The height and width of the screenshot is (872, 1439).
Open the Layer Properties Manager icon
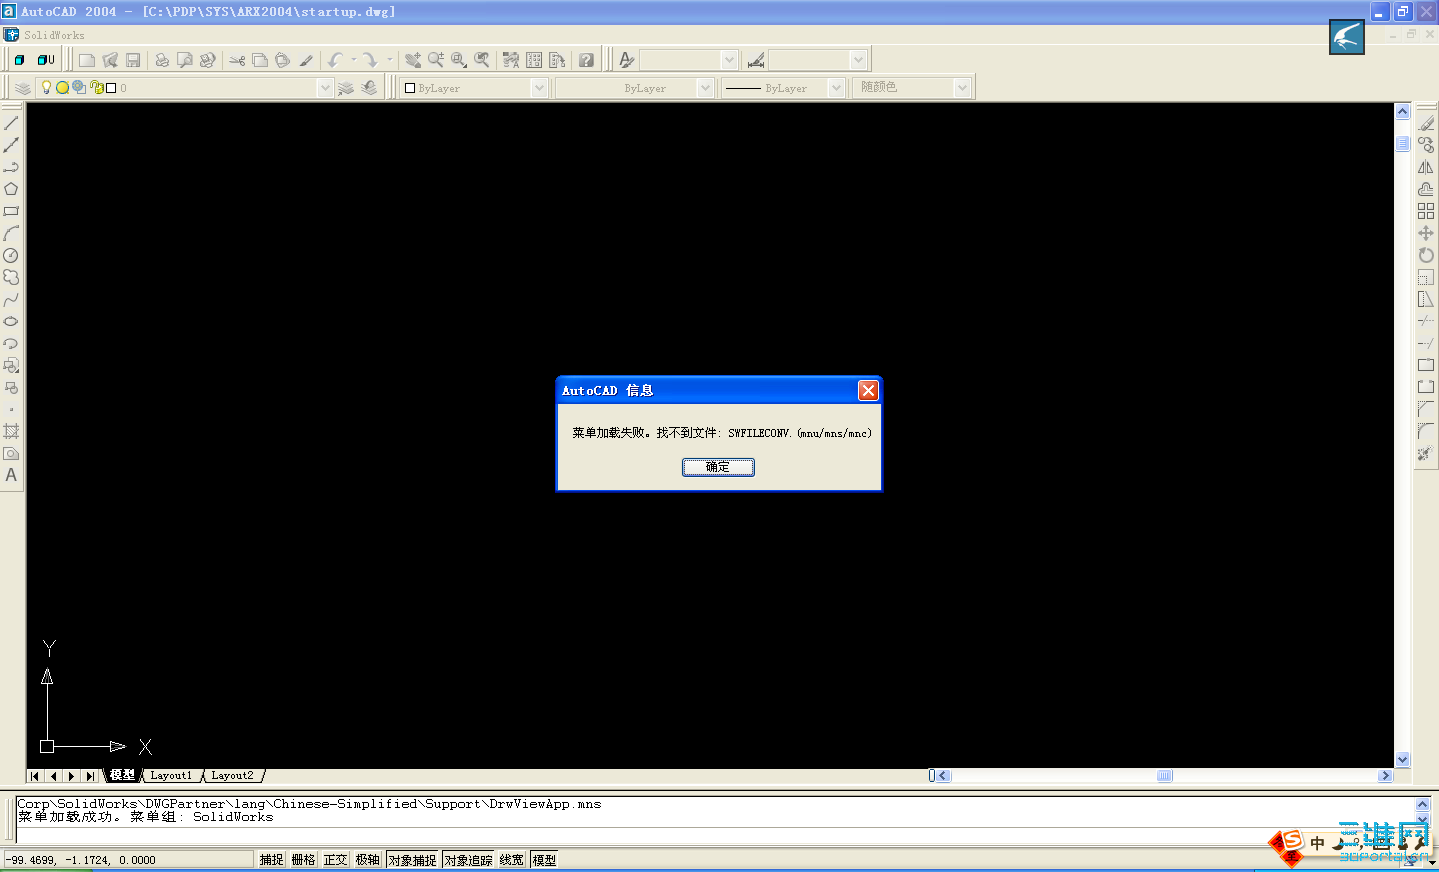(x=23, y=88)
